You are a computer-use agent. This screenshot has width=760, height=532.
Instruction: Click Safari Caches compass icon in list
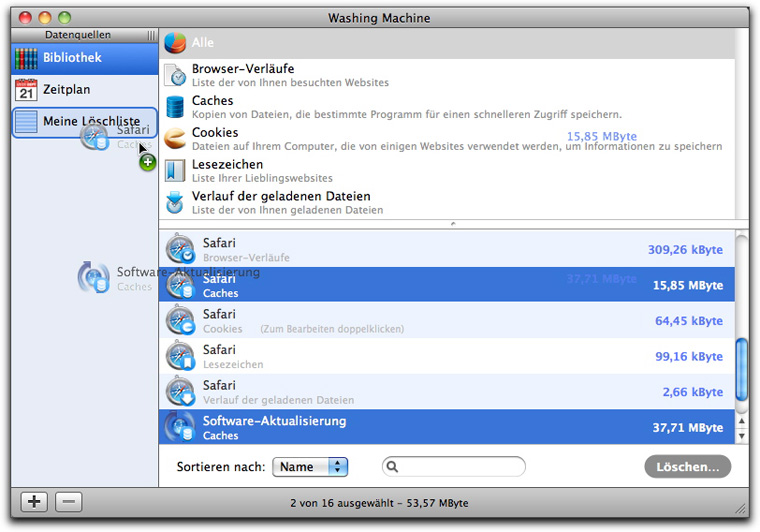[x=180, y=285]
